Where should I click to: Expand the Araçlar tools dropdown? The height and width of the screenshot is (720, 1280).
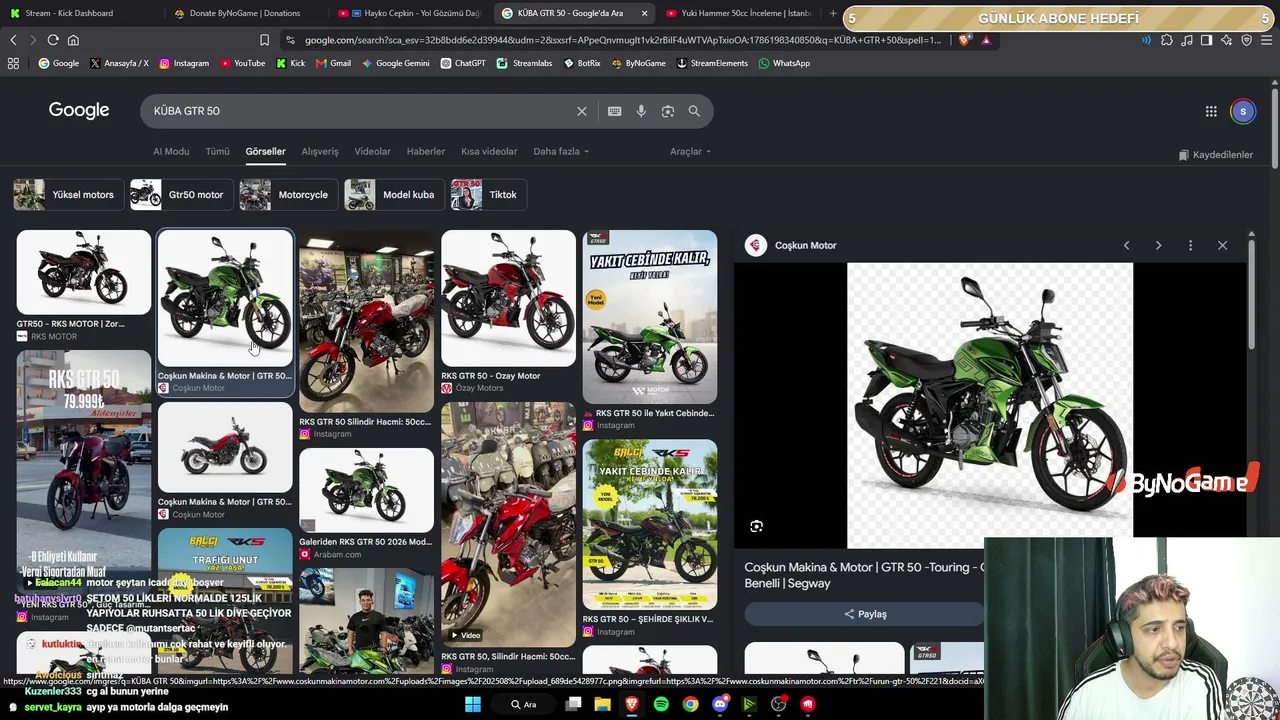(x=690, y=151)
